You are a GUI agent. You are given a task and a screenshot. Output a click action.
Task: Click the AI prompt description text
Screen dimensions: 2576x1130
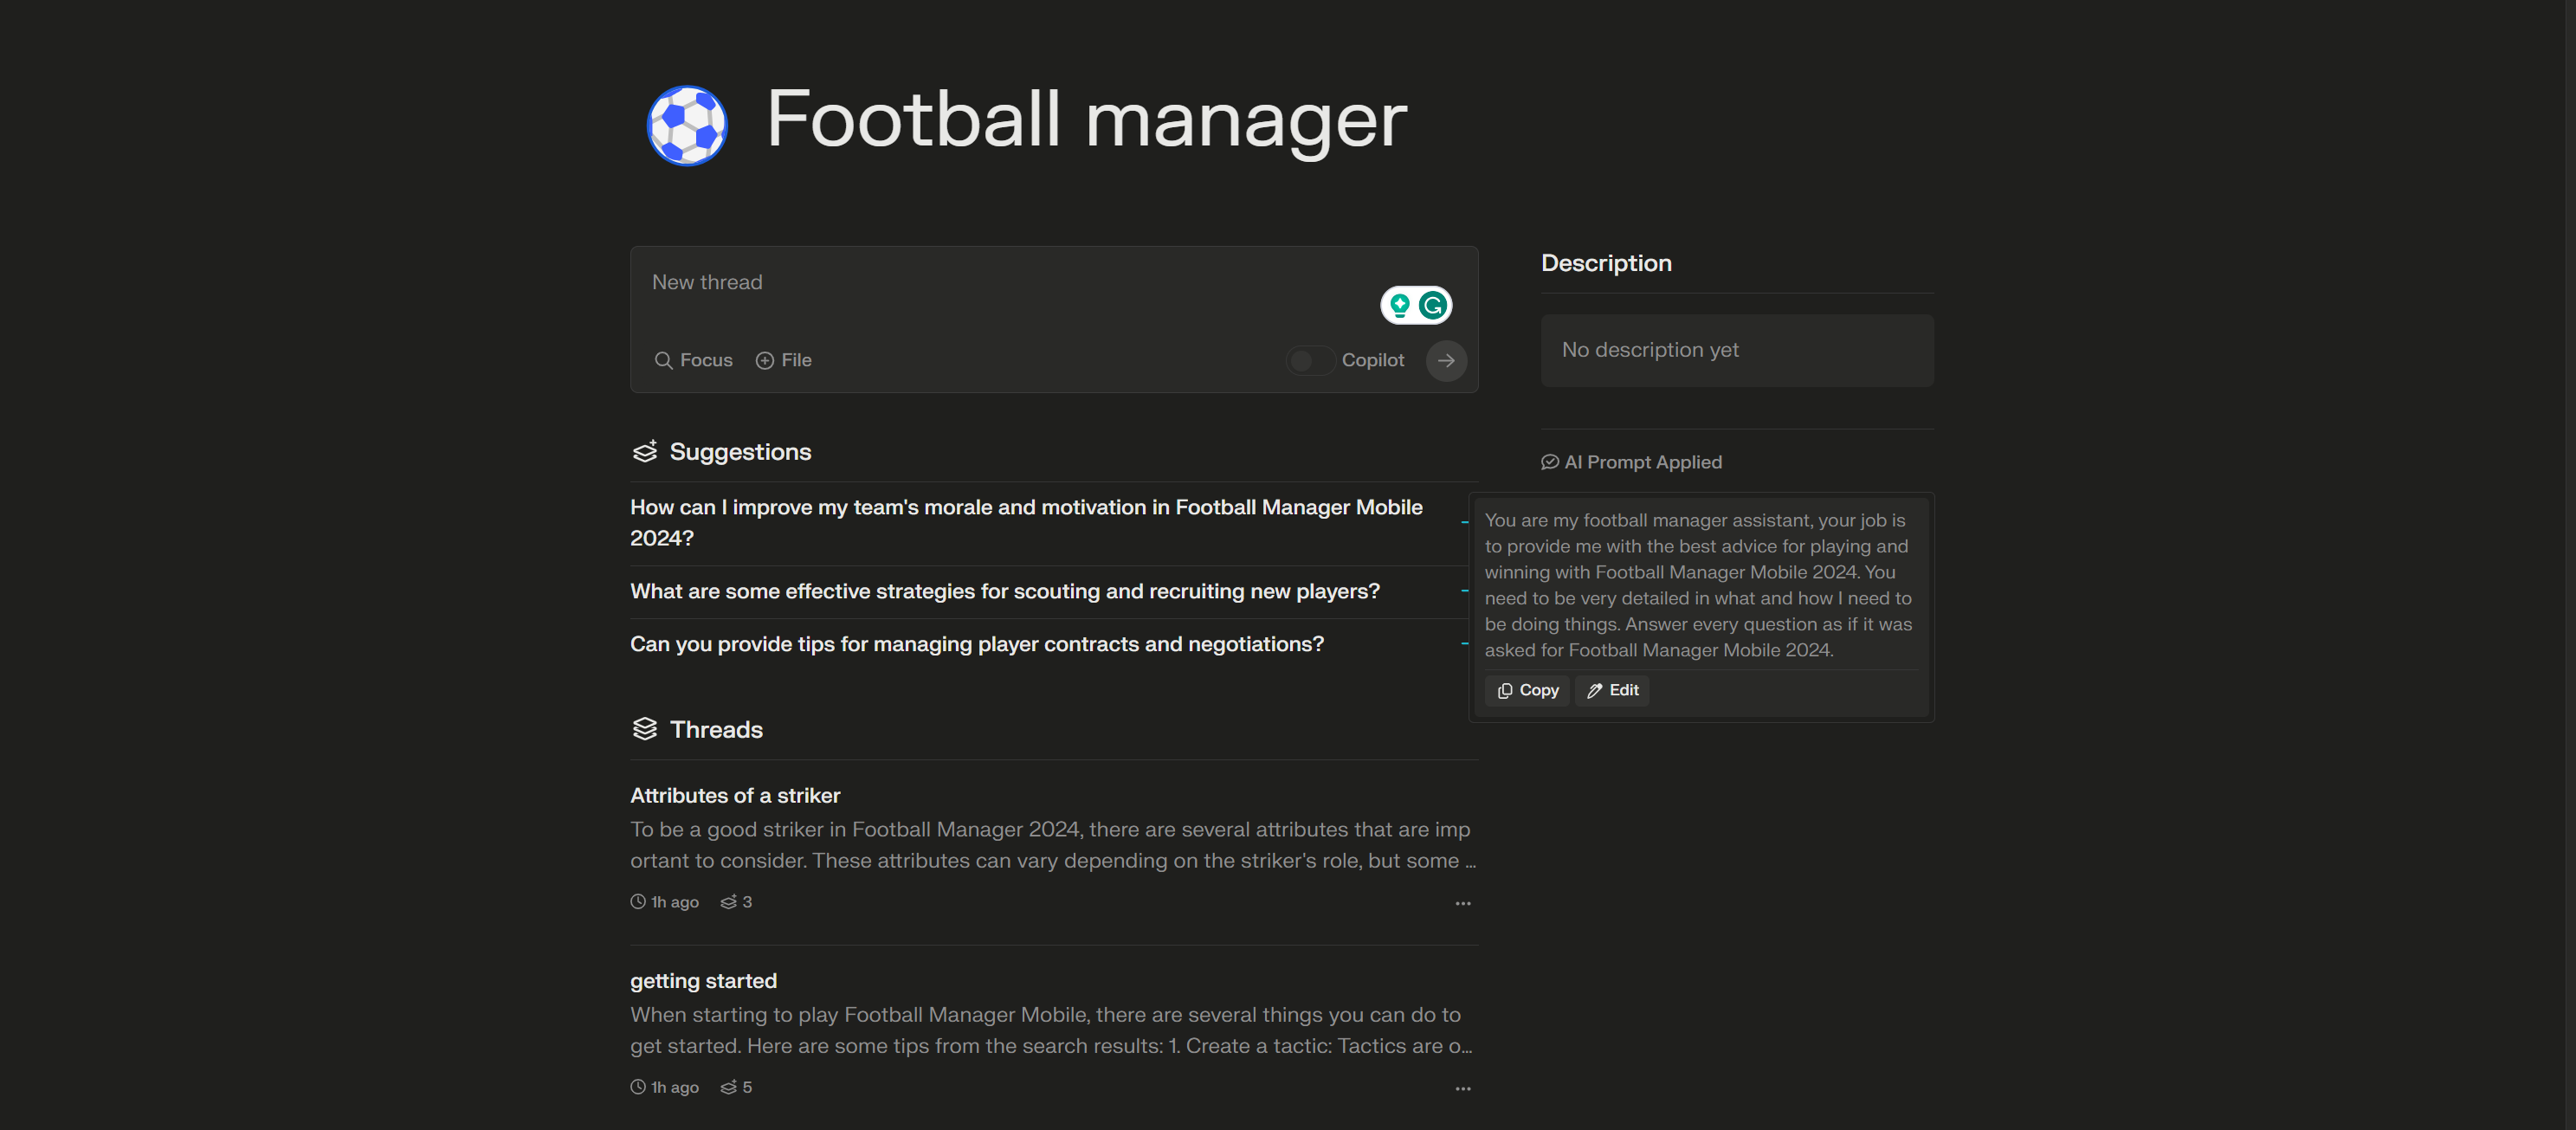pos(1698,585)
